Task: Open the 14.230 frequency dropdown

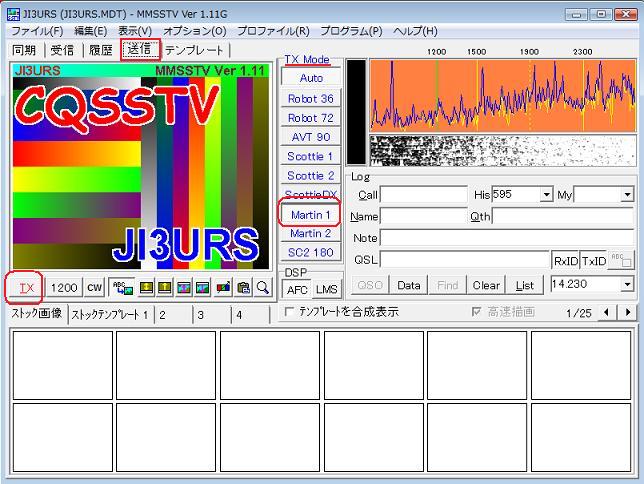Action: 627,284
